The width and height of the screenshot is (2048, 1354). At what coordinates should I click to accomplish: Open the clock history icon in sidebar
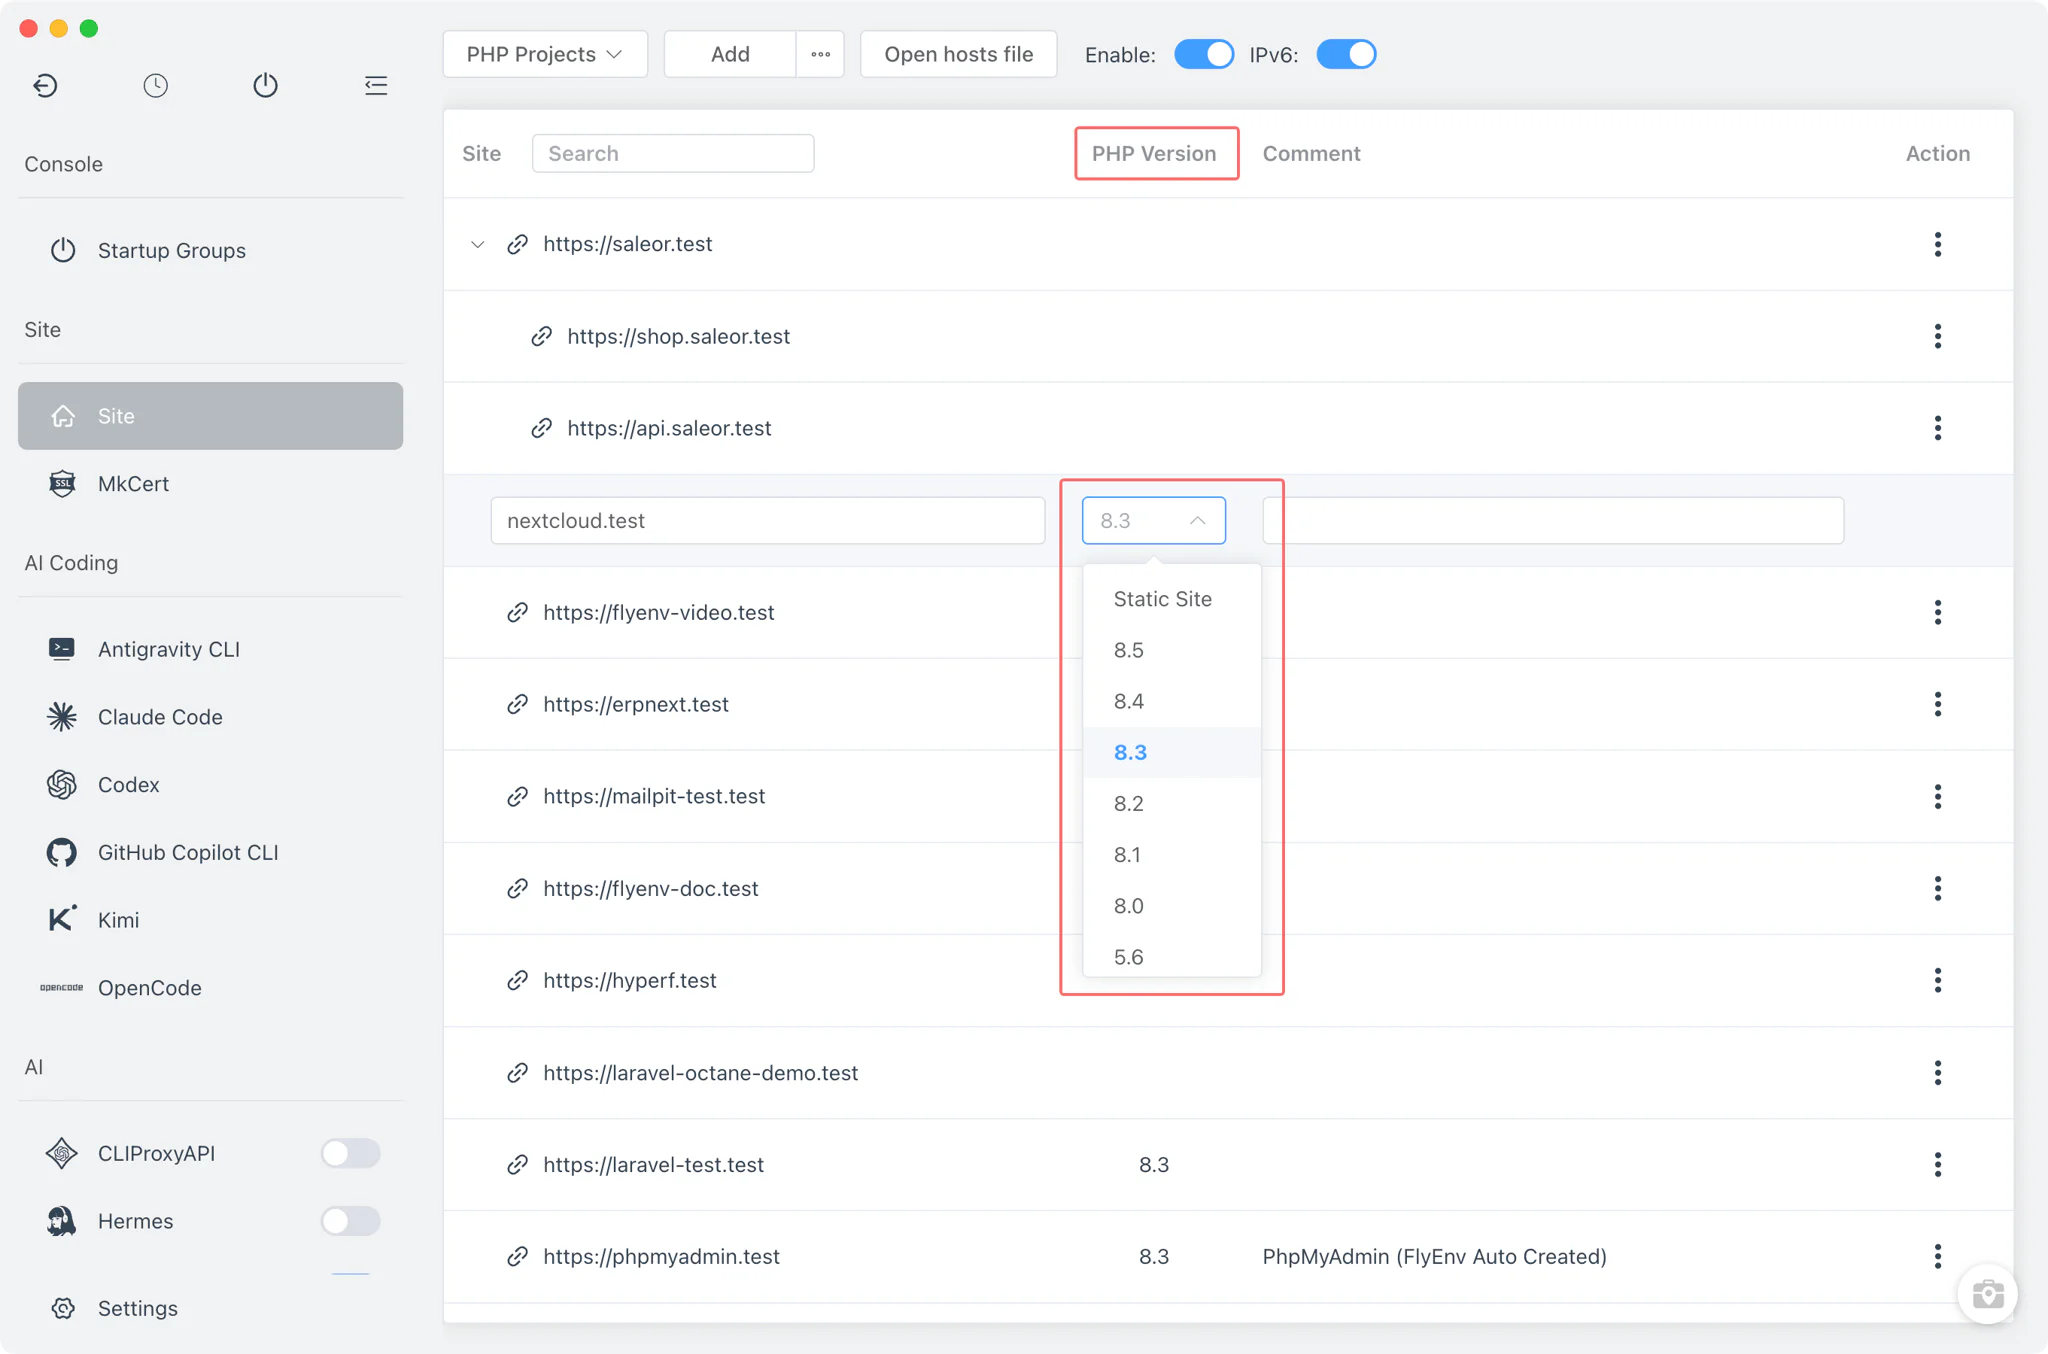pos(155,86)
